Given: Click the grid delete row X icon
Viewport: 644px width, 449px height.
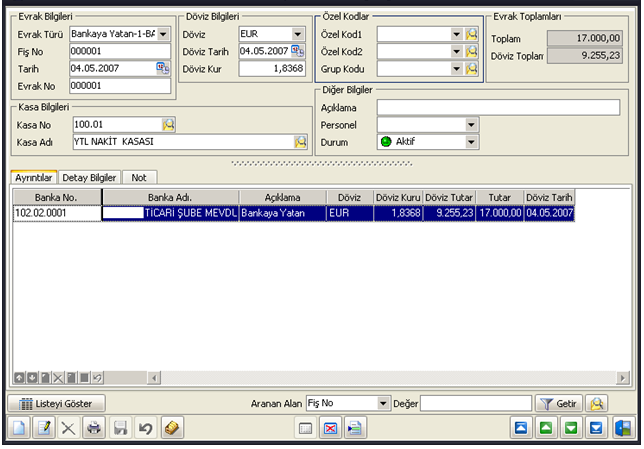Looking at the screenshot, I should (x=58, y=378).
